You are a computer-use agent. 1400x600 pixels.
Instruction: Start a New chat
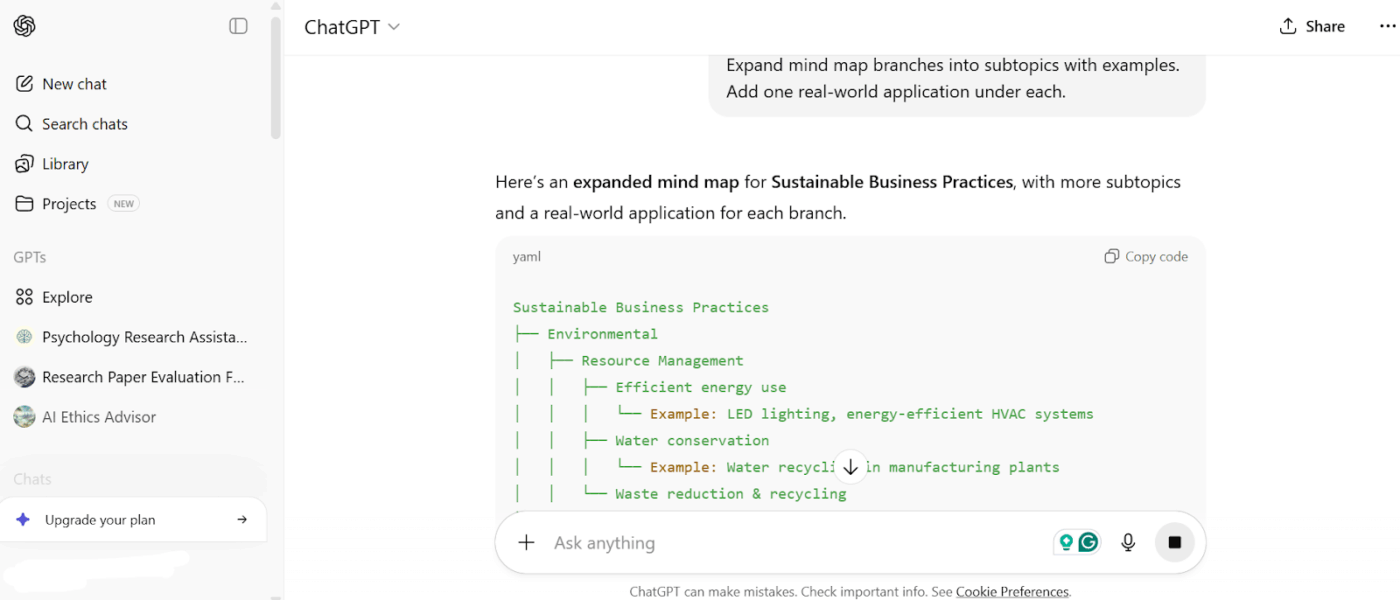[74, 84]
